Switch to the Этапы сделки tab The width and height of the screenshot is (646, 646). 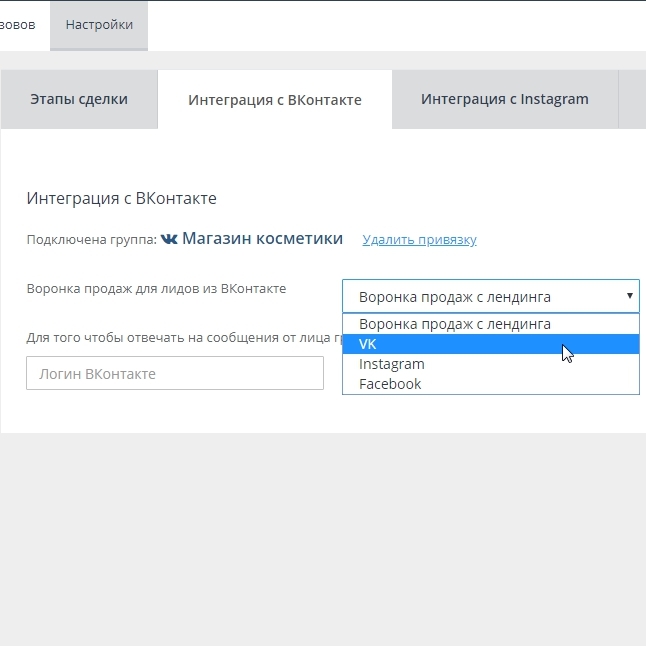tap(79, 99)
